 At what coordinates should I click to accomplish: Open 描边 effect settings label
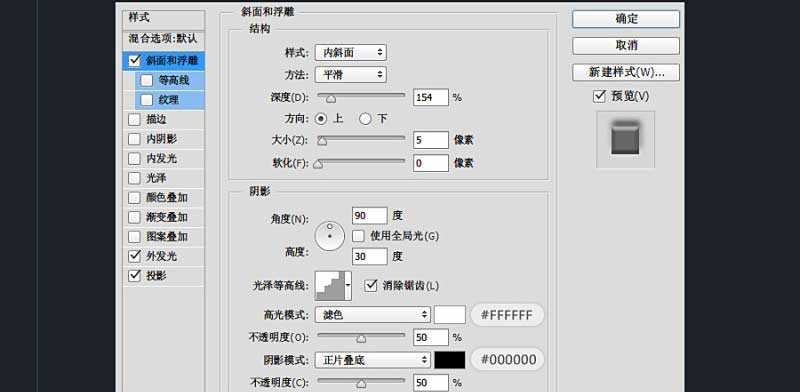(157, 119)
